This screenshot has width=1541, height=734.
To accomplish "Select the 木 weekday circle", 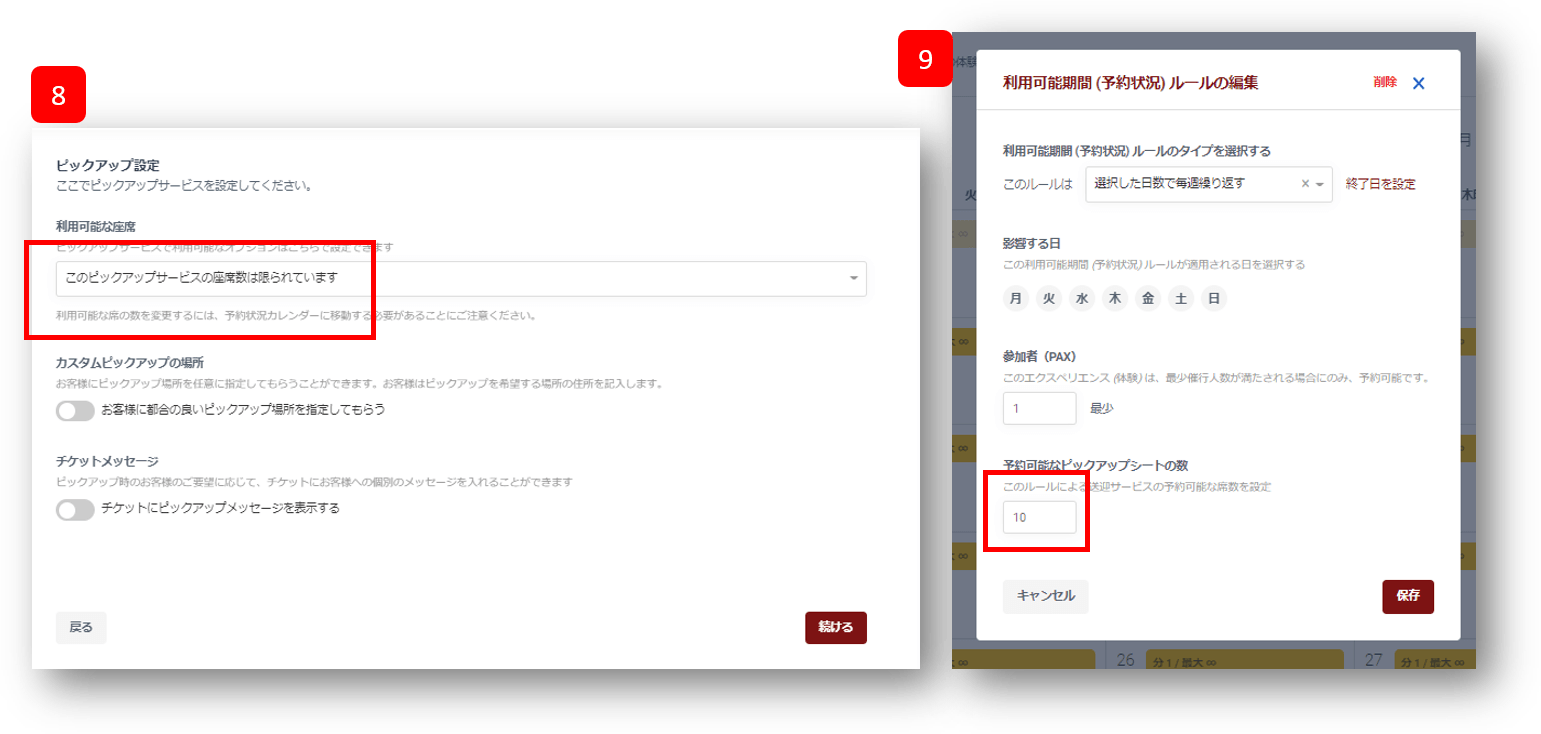I will tap(1115, 298).
